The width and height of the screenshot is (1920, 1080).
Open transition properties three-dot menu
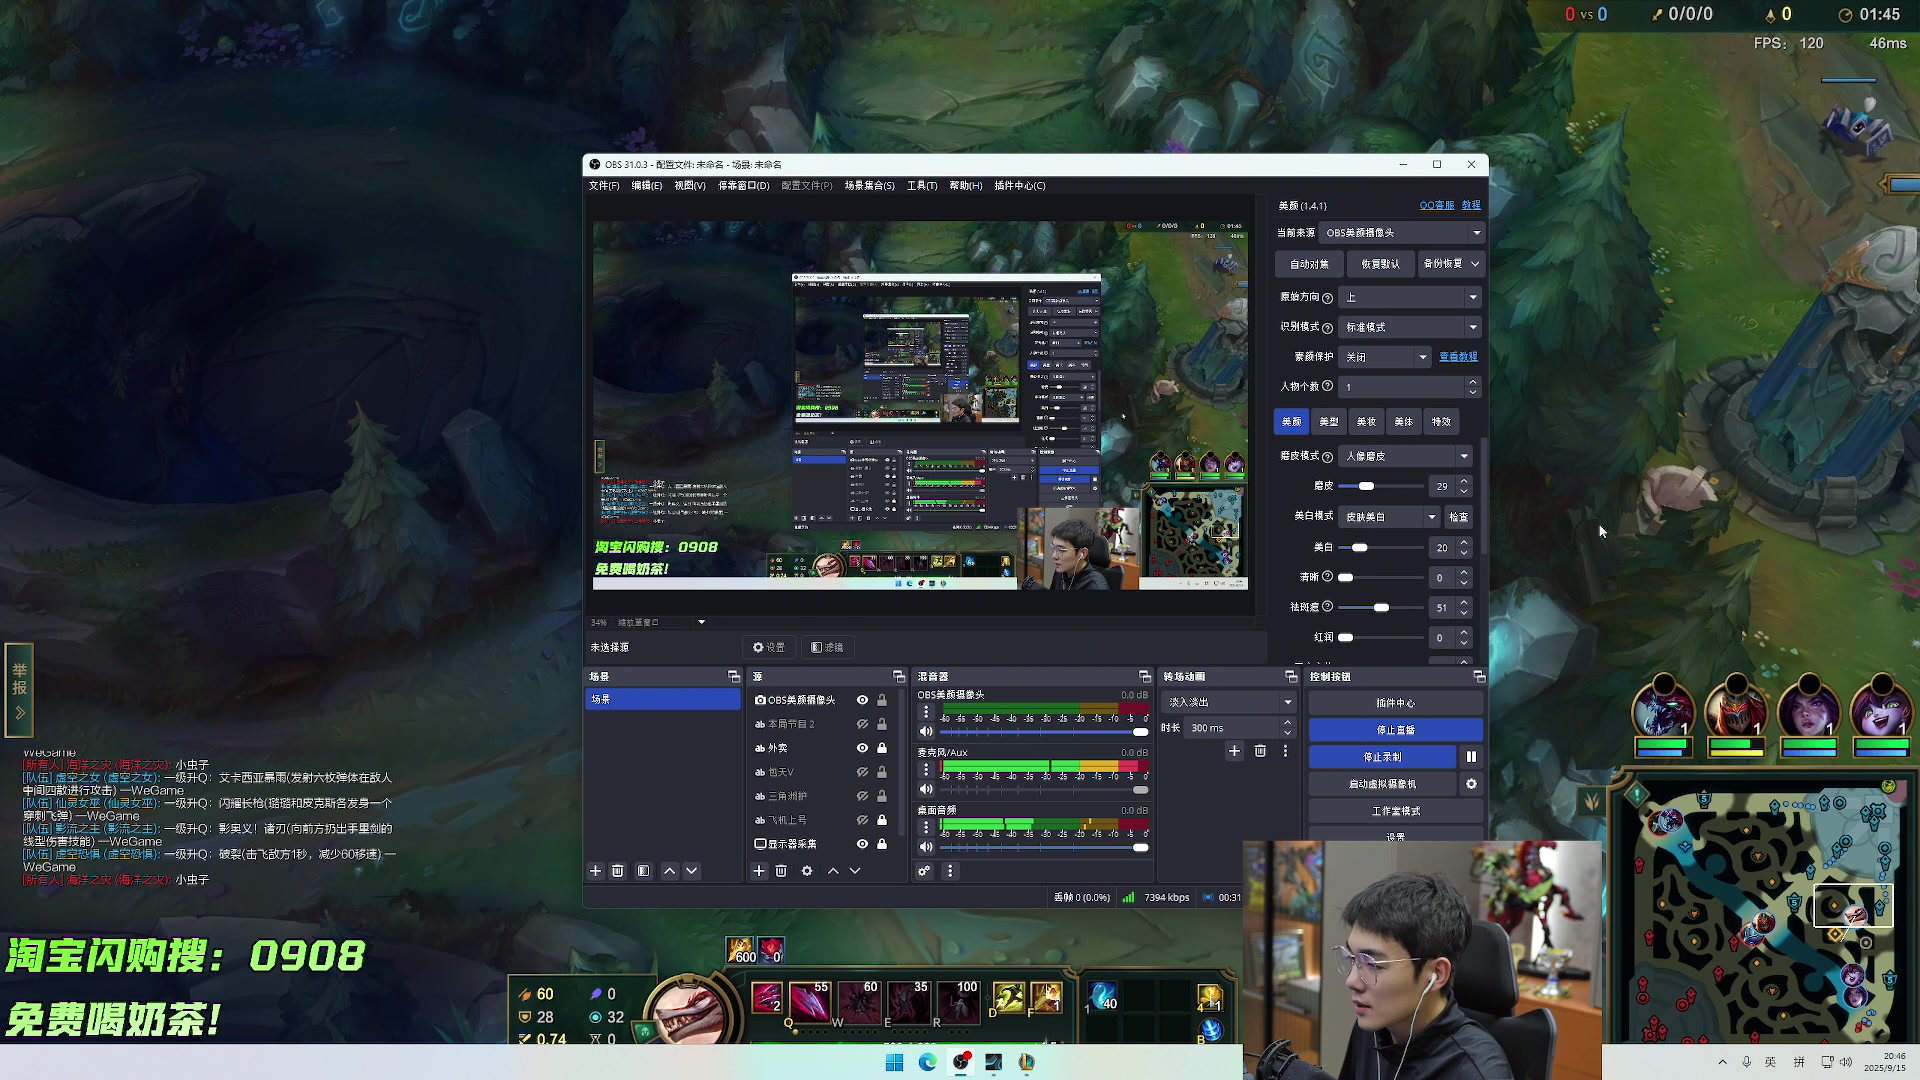[1286, 751]
